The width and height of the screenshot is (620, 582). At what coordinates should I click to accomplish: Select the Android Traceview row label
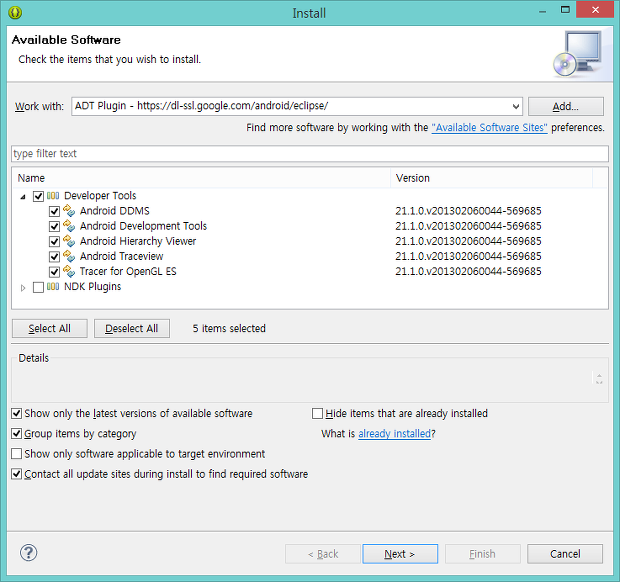click(121, 256)
